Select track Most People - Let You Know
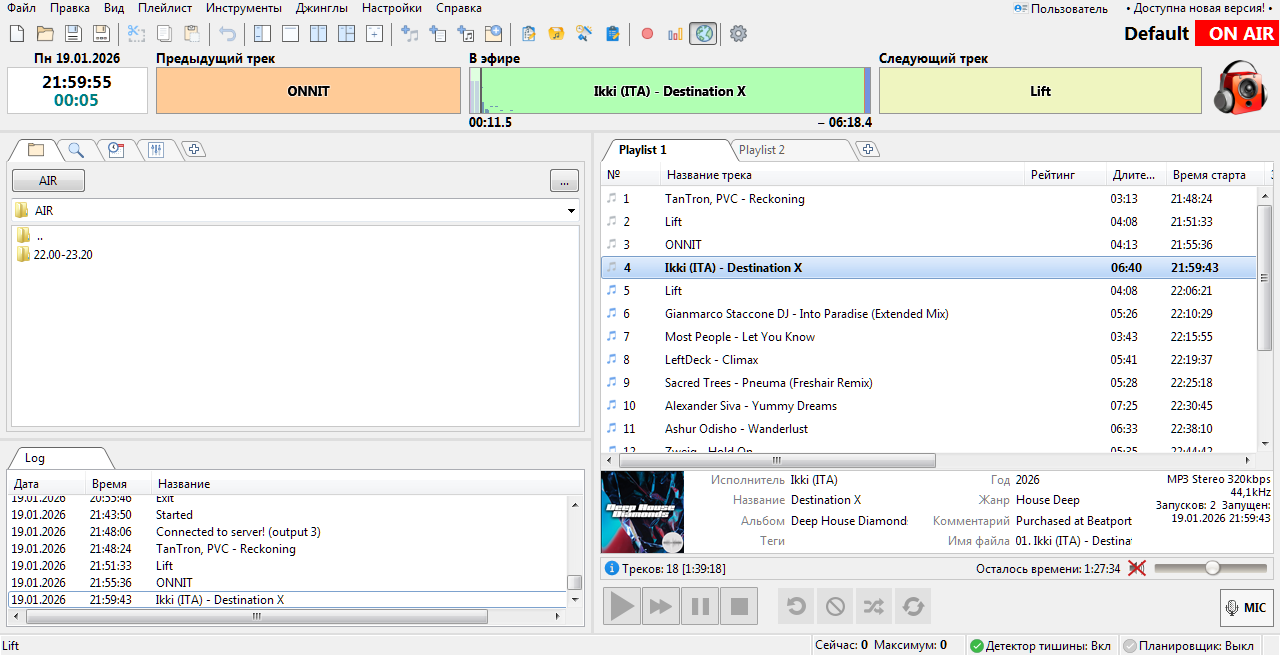 tap(739, 337)
